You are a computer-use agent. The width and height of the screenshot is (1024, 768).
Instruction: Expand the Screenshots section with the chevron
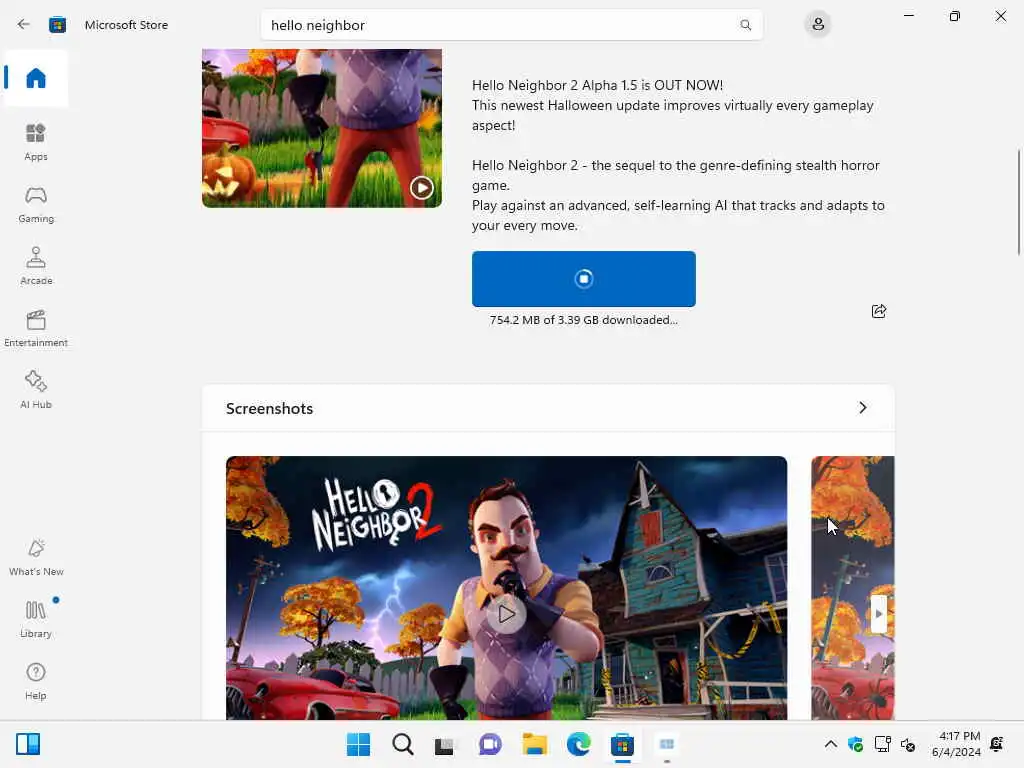click(x=863, y=408)
